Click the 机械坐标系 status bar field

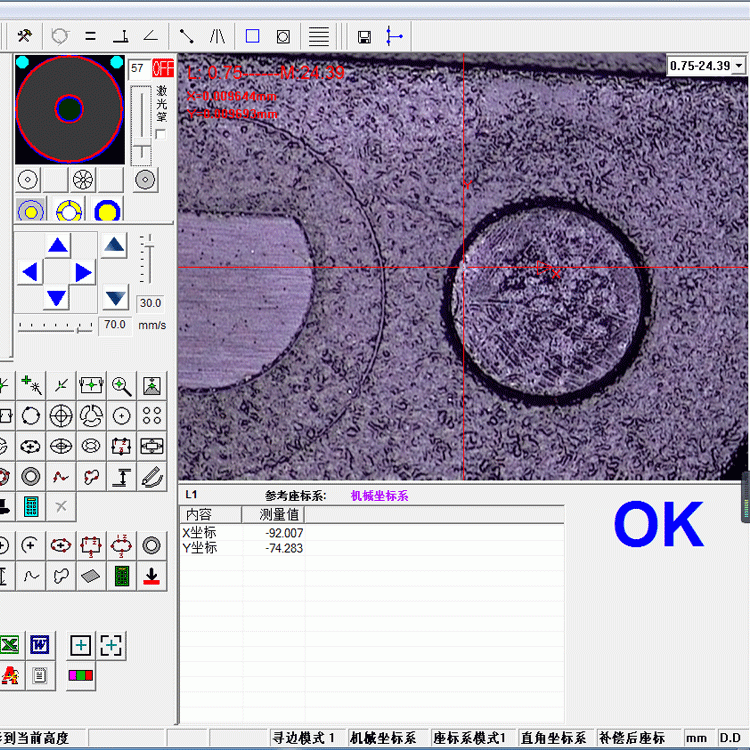click(x=384, y=738)
